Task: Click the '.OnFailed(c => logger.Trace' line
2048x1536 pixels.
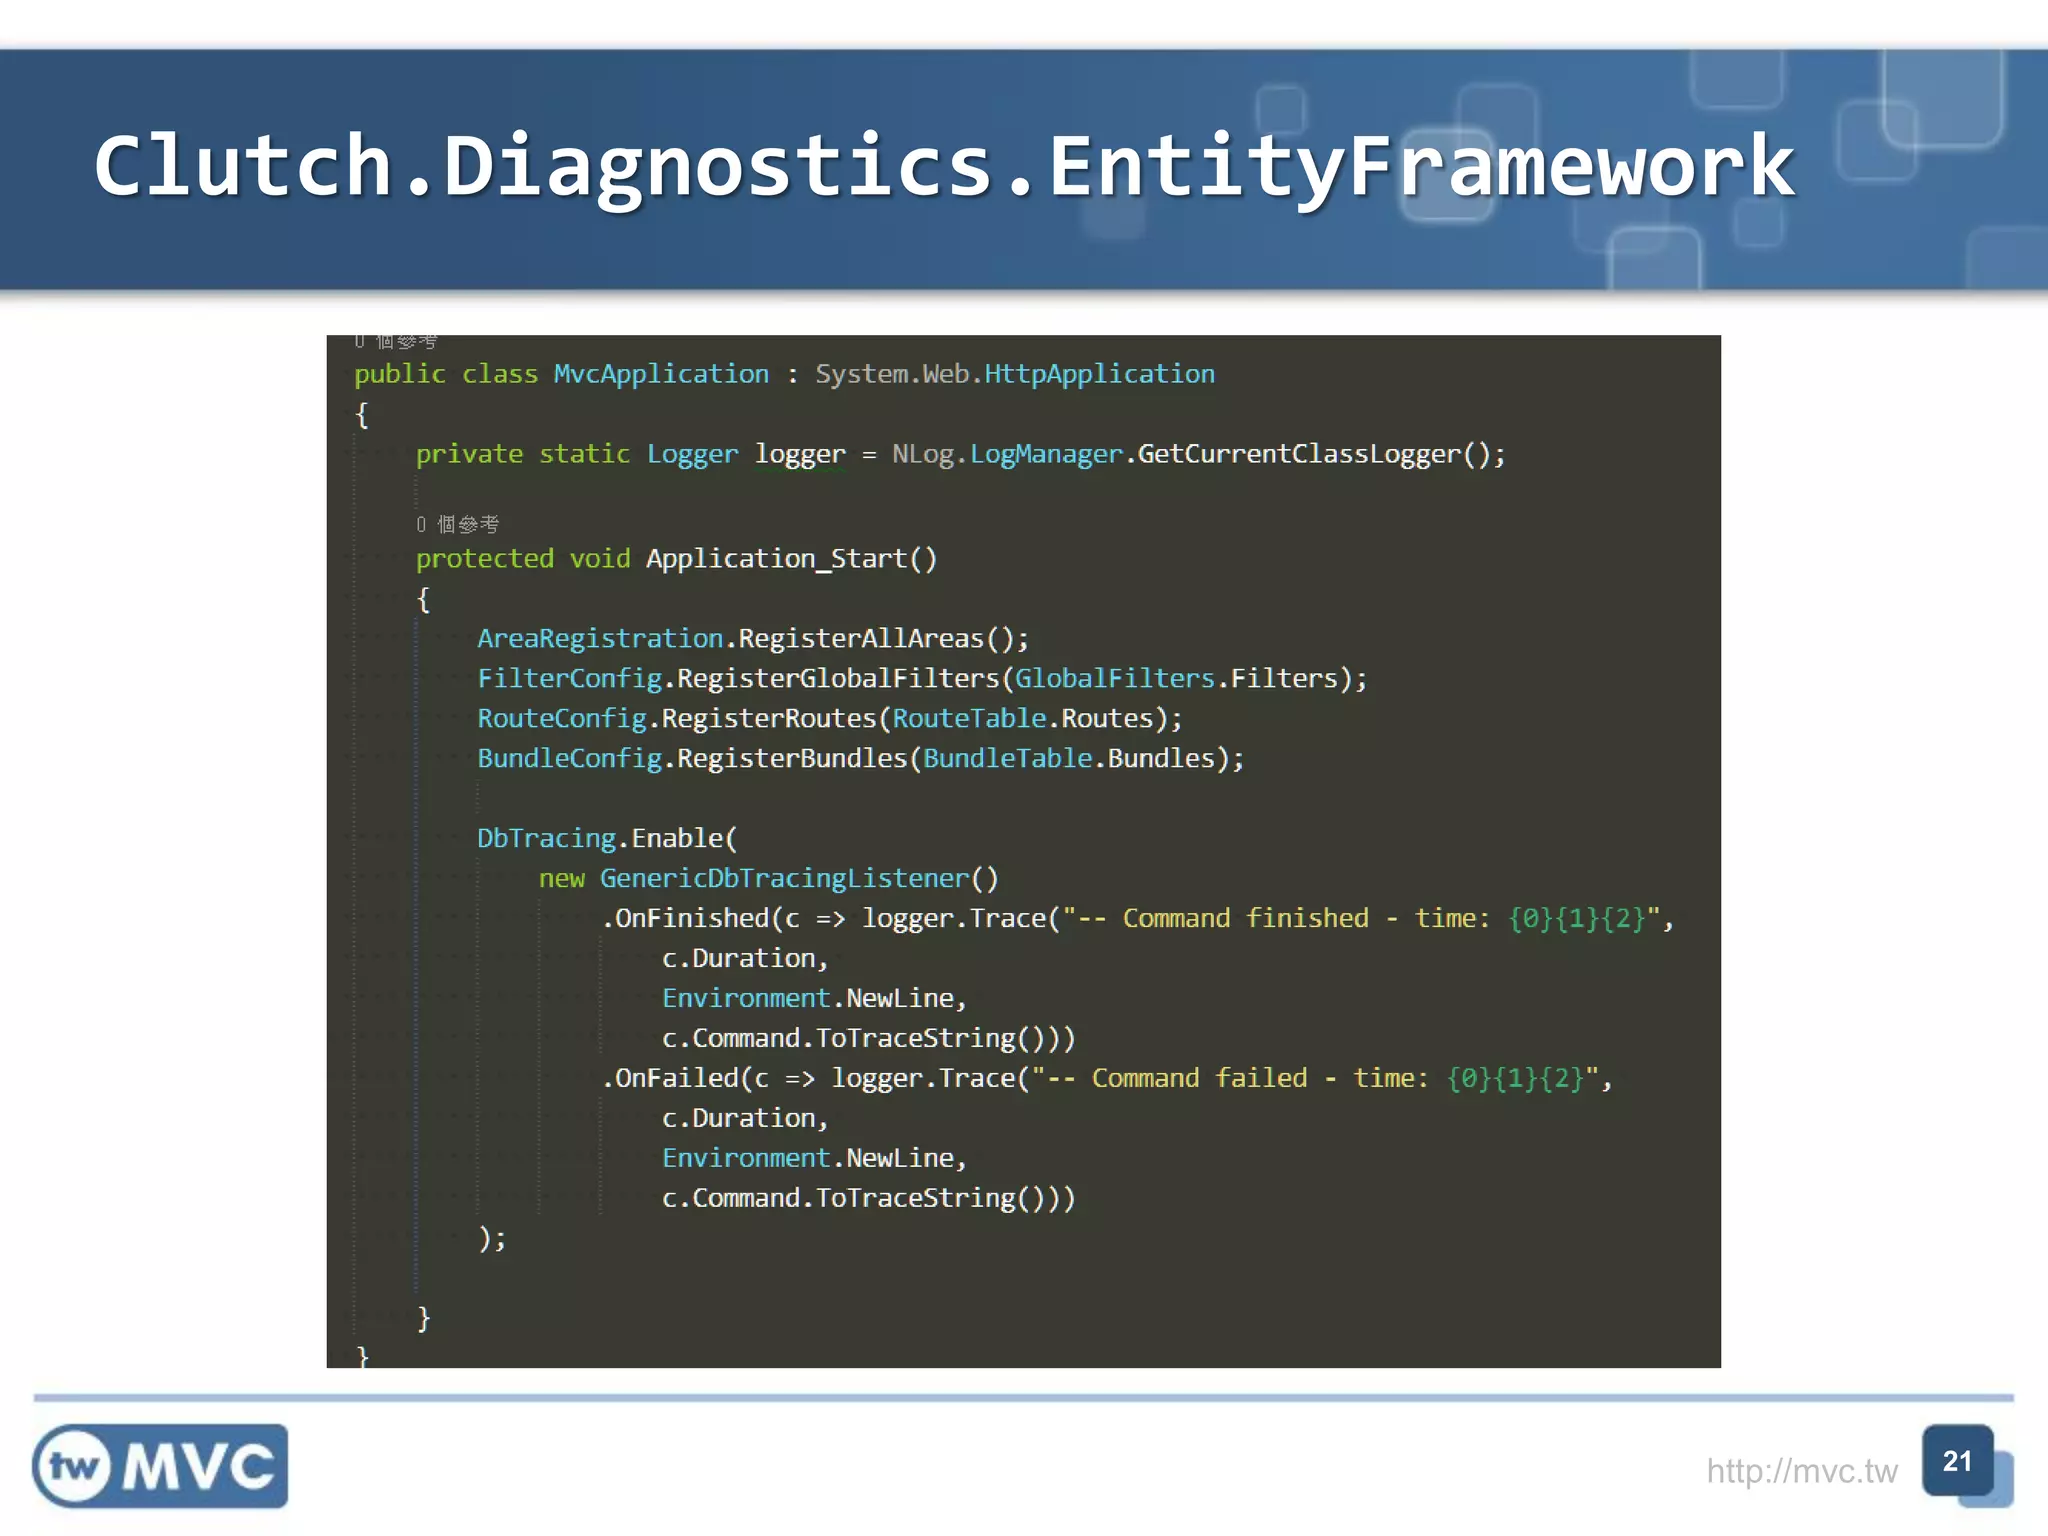Action: pos(1107,1078)
